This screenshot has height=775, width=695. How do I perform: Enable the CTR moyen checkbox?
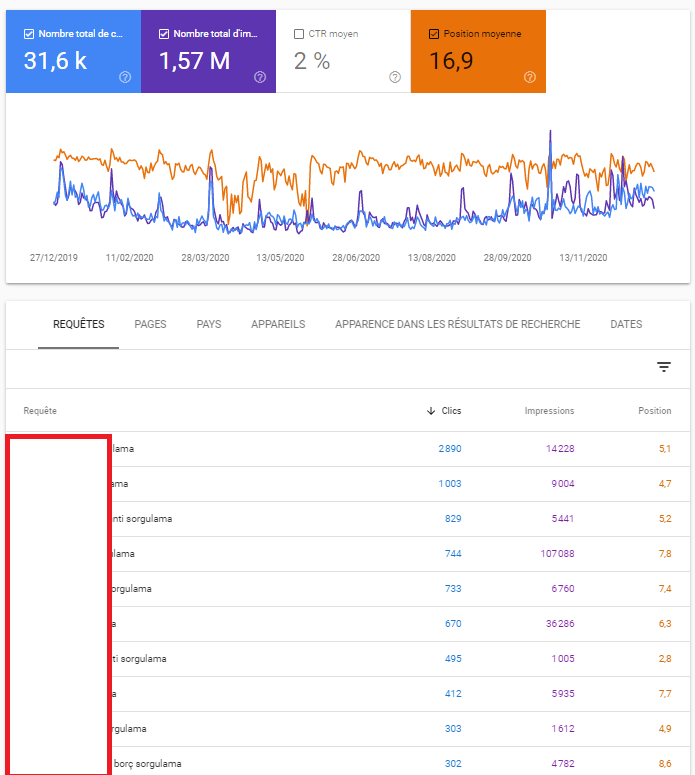coord(299,34)
